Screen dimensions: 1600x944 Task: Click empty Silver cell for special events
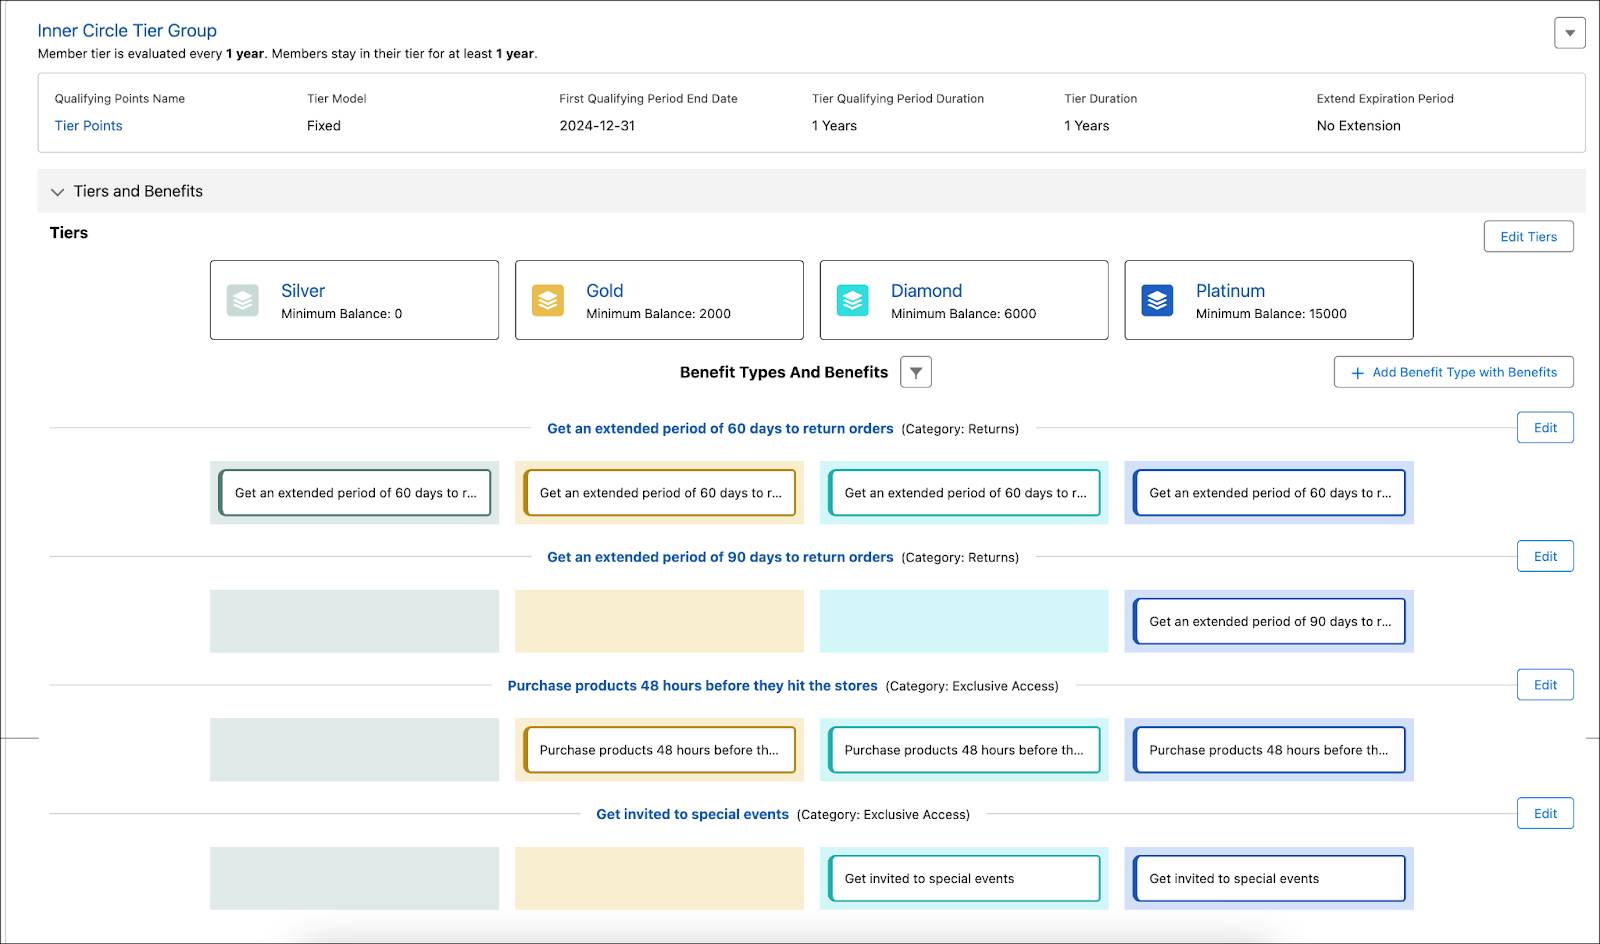(354, 878)
